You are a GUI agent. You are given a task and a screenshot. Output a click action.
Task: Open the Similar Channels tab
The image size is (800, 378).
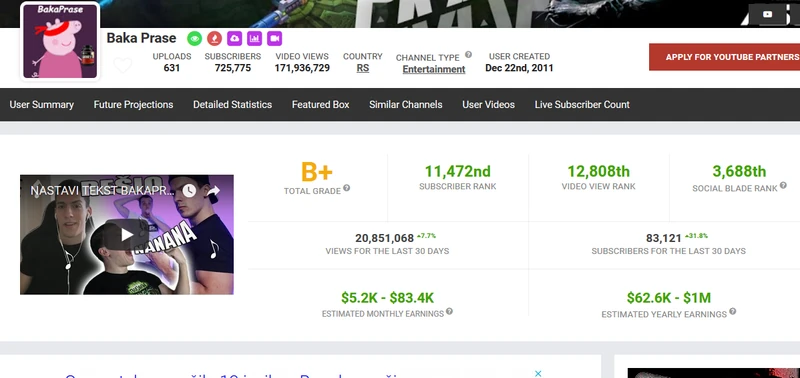coord(406,105)
